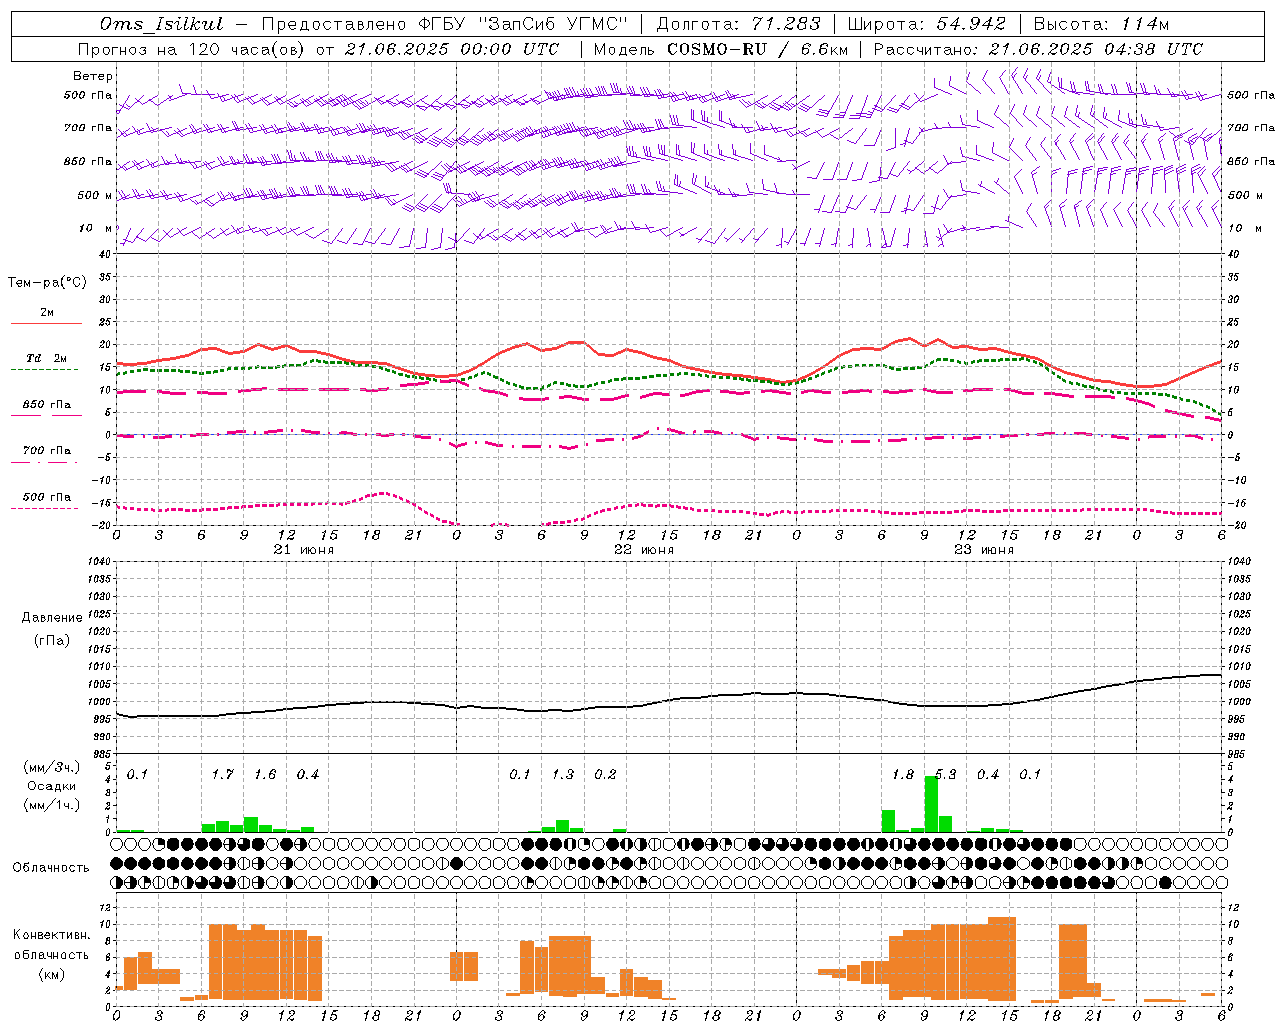This screenshot has width=1280, height=1024.
Task: Click the right 700 гПа wind level label
Action: click(x=1251, y=128)
